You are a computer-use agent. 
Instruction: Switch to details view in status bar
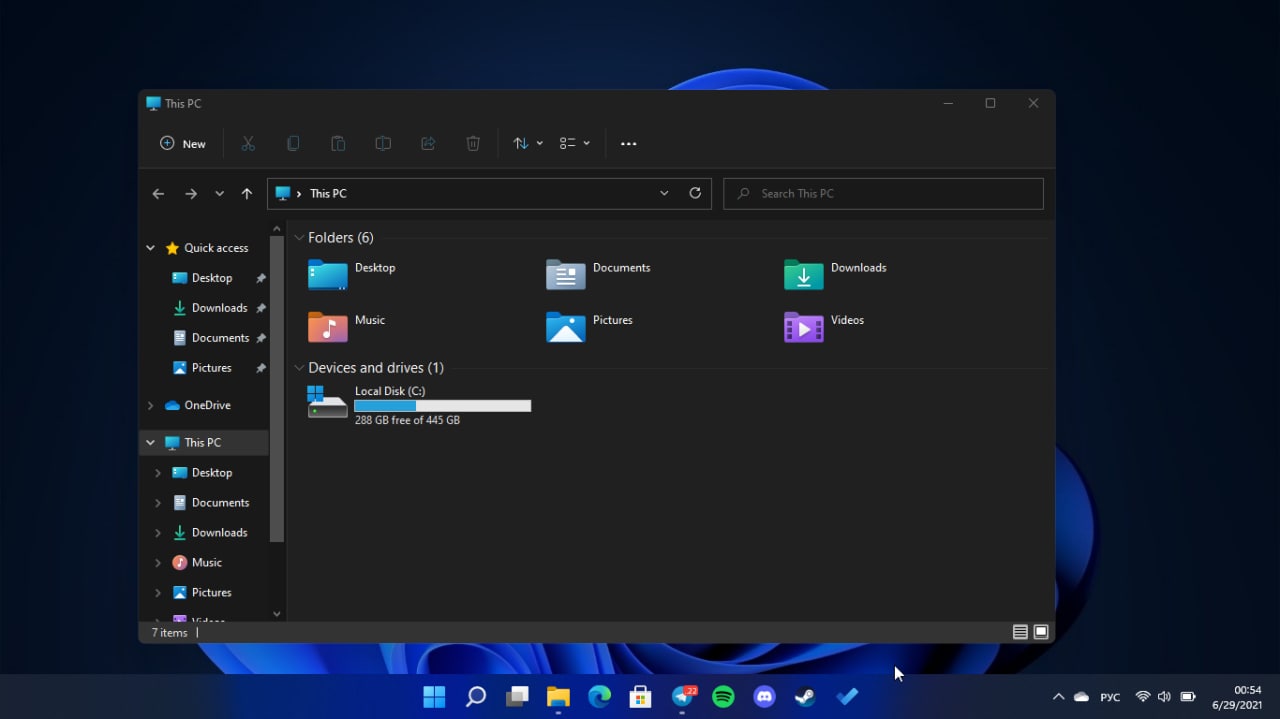[1020, 632]
